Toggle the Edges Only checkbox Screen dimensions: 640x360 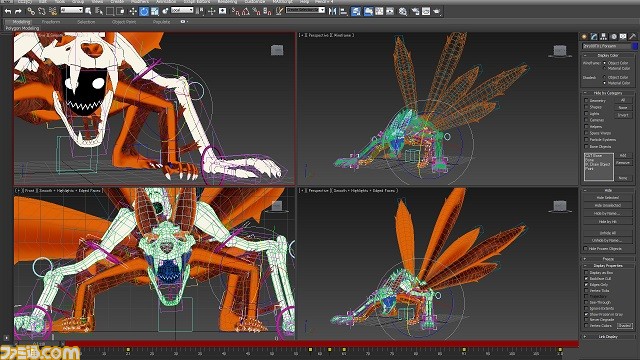(x=587, y=284)
